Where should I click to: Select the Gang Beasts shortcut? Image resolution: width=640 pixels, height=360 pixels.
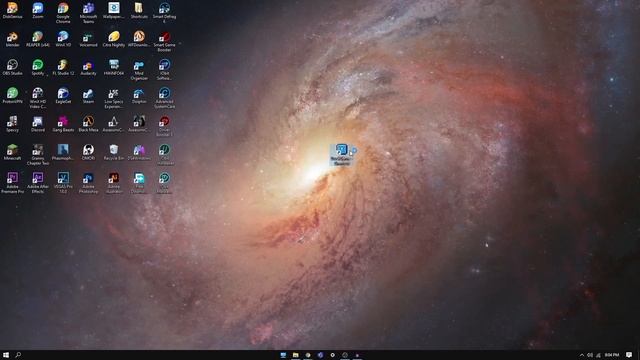pyautogui.click(x=63, y=124)
